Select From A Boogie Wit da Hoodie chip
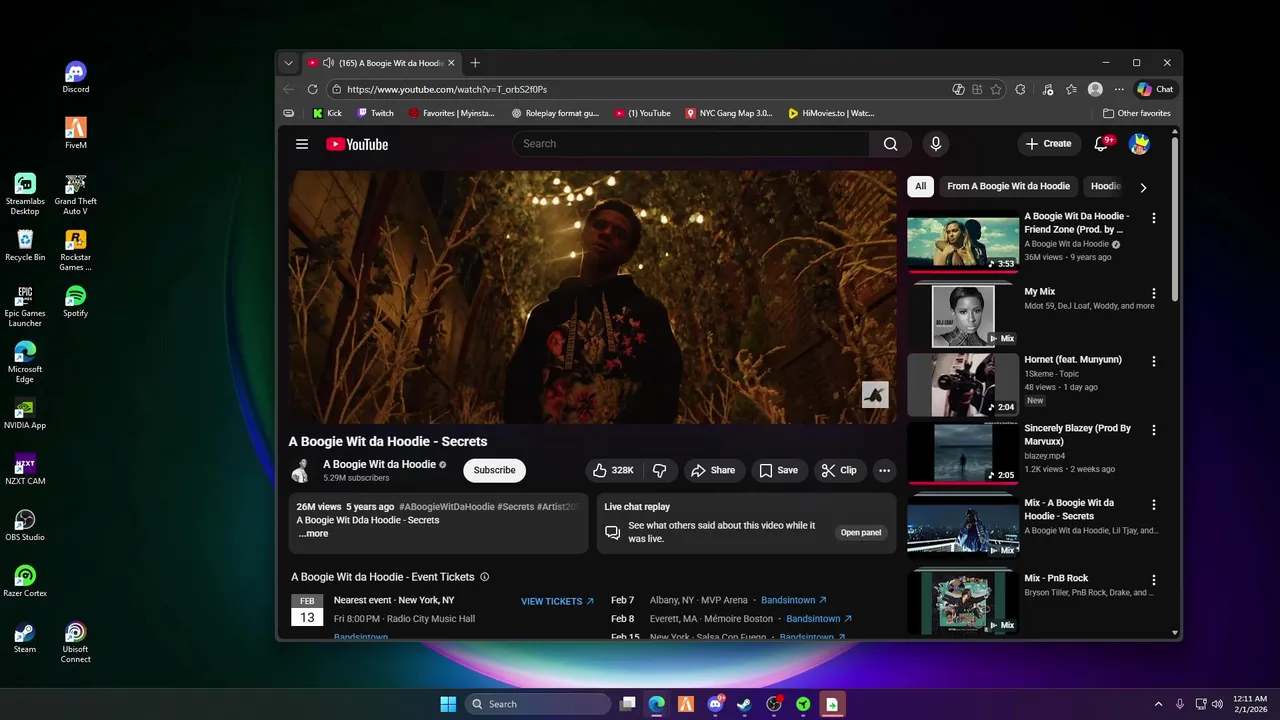The height and width of the screenshot is (720, 1280). click(x=1008, y=186)
